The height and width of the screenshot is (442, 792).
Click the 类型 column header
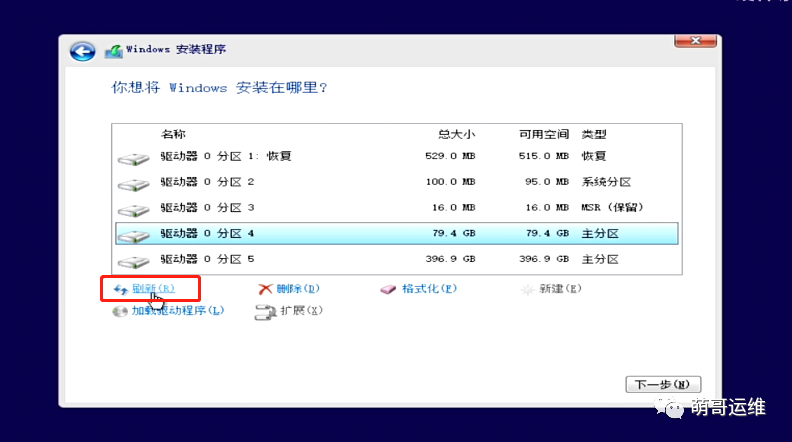594,134
